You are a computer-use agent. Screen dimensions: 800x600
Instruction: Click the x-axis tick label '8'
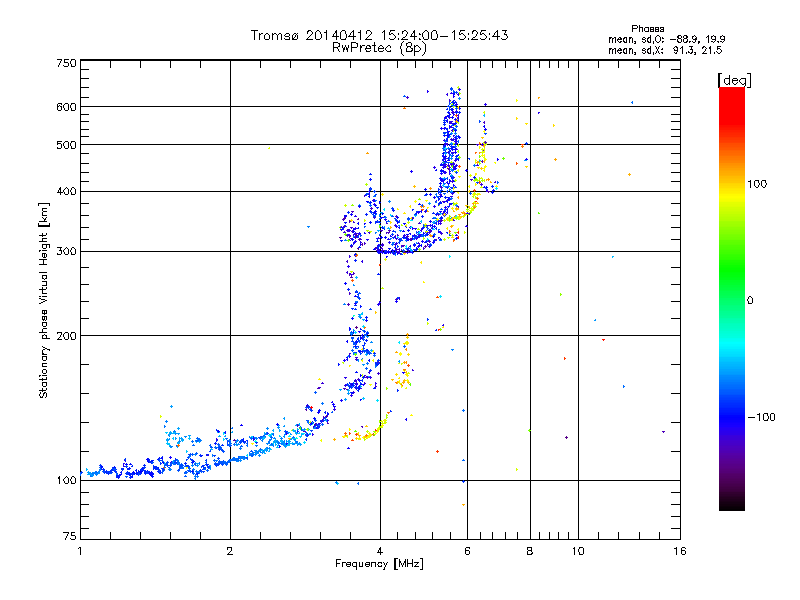[x=530, y=551]
